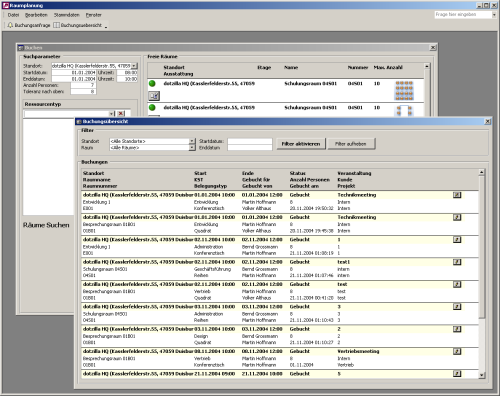The height and width of the screenshot is (396, 500).
Task: Click the Raumplanung application icon in title bar
Action: point(5,5)
